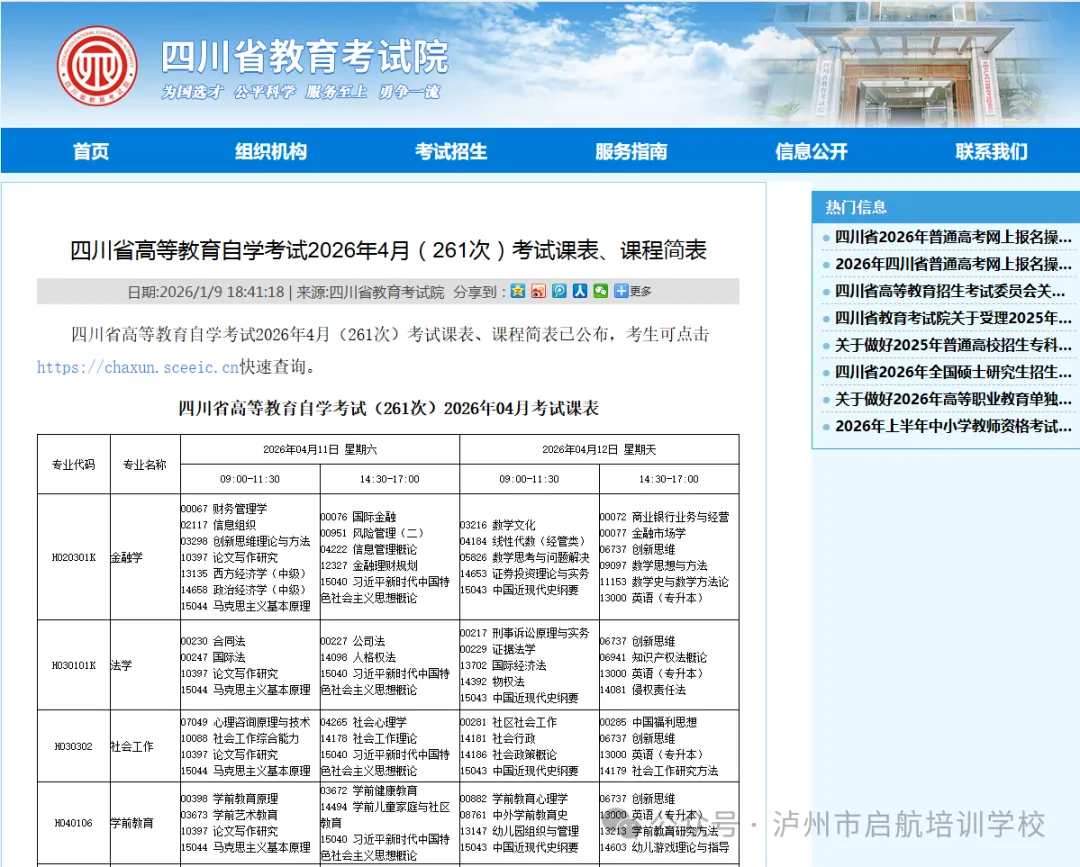The width and height of the screenshot is (1080, 867).
Task: Open 四川省2026年全国硕士研究生招生 hot link
Action: tap(953, 372)
